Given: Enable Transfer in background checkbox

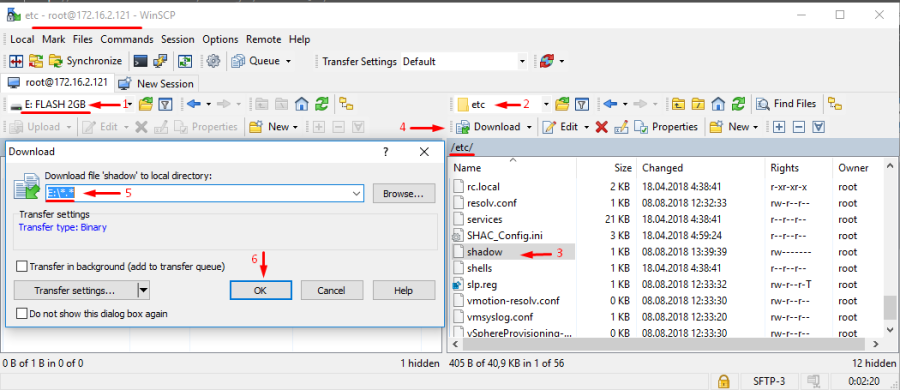Looking at the screenshot, I should tap(22, 267).
